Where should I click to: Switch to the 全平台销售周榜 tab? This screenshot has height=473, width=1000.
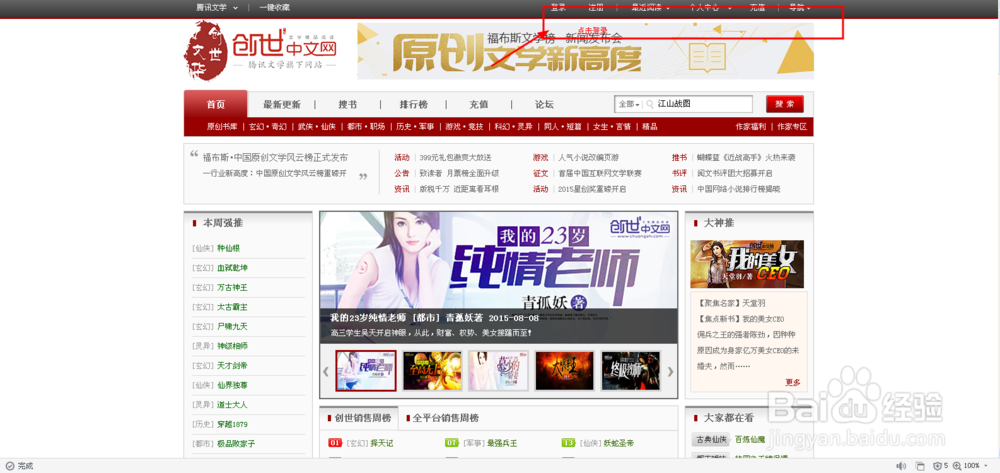coord(446,418)
